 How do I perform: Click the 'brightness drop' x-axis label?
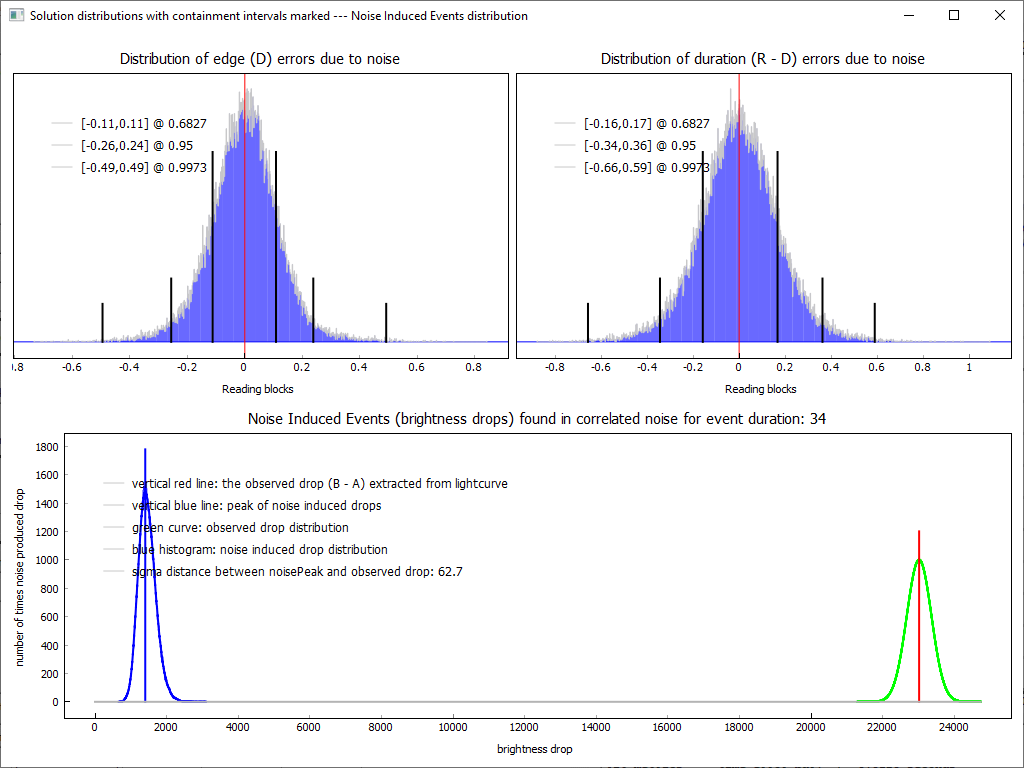(534, 748)
